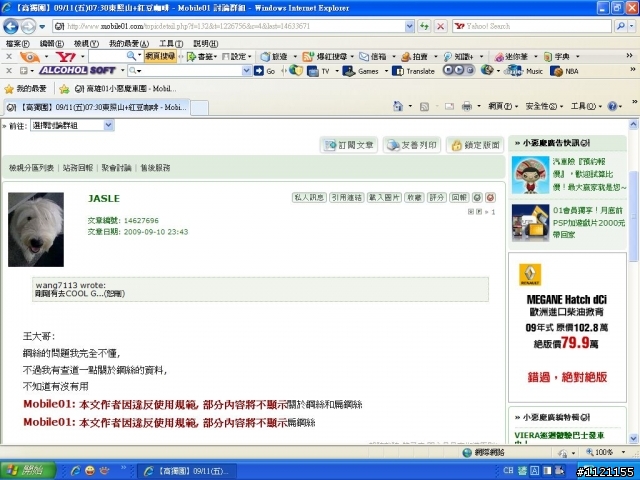
Task: Click the Yahoo! Y logo in toolbar
Action: [x=66, y=57]
